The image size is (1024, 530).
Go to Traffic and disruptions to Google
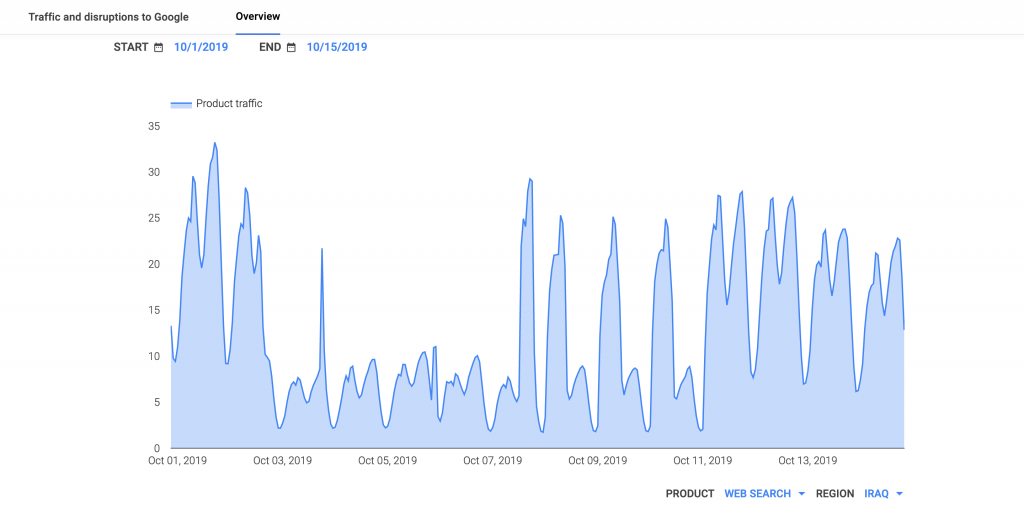click(x=108, y=17)
